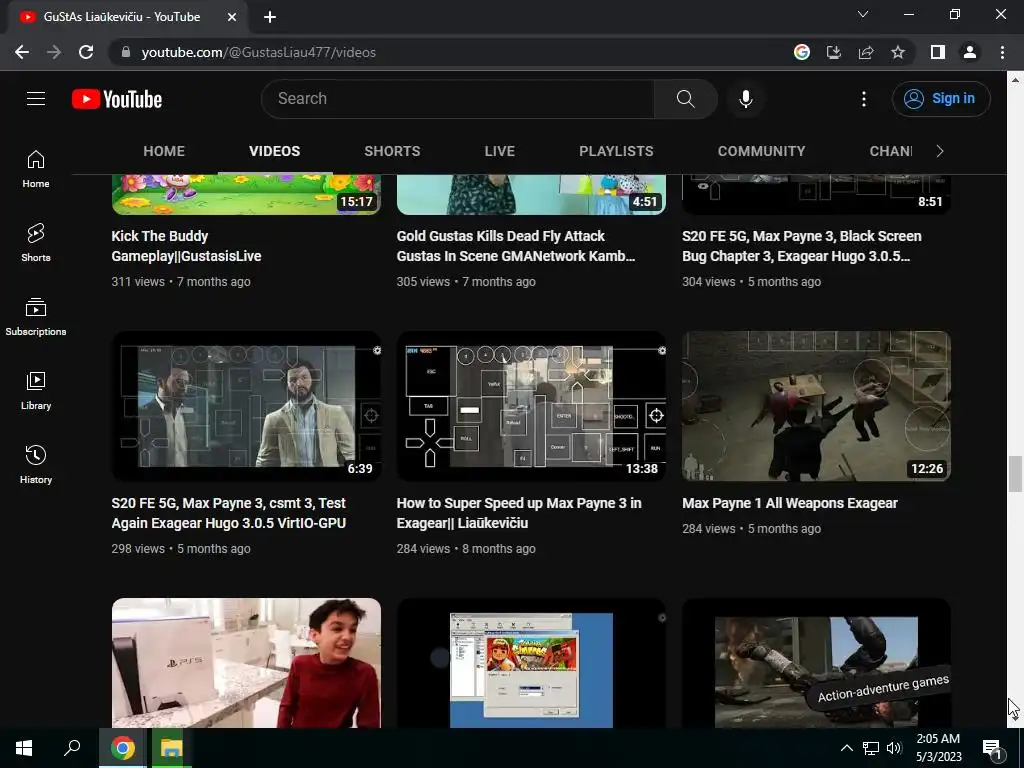1024x768 pixels.
Task: Reload the current page
Action: (x=86, y=52)
